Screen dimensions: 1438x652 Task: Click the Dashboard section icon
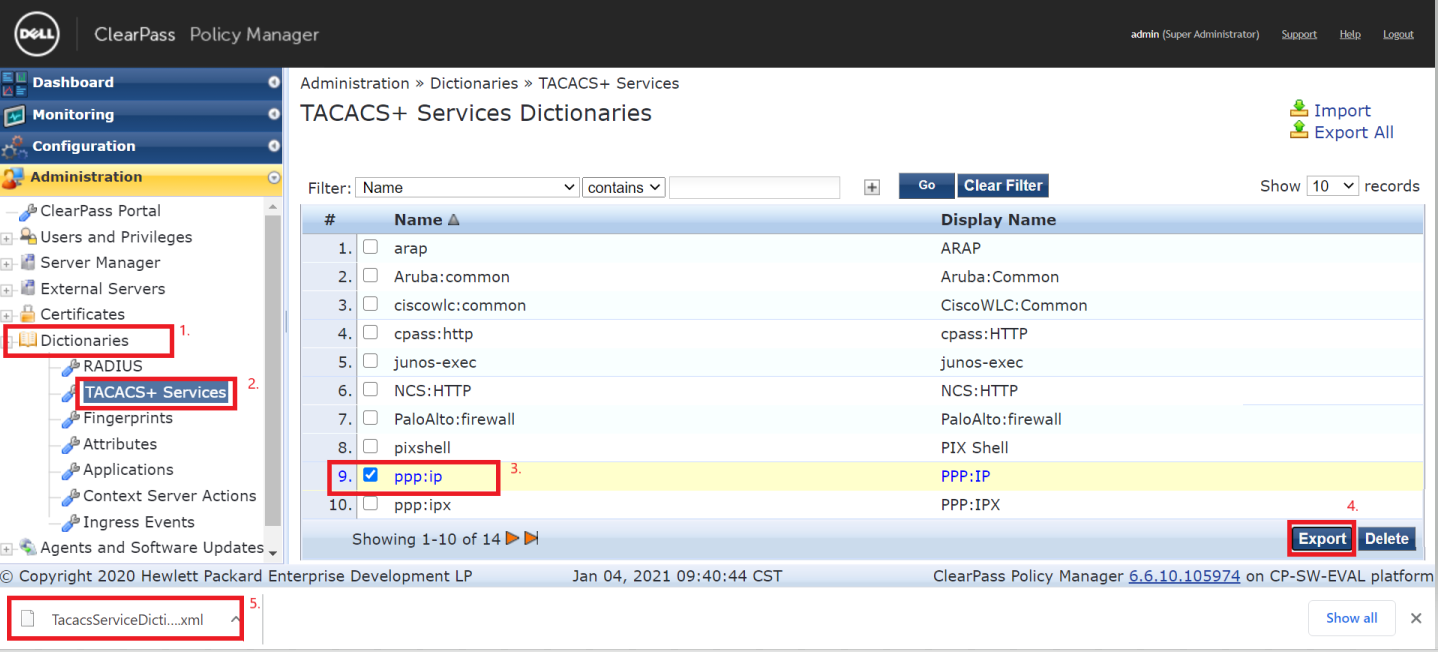[x=14, y=83]
